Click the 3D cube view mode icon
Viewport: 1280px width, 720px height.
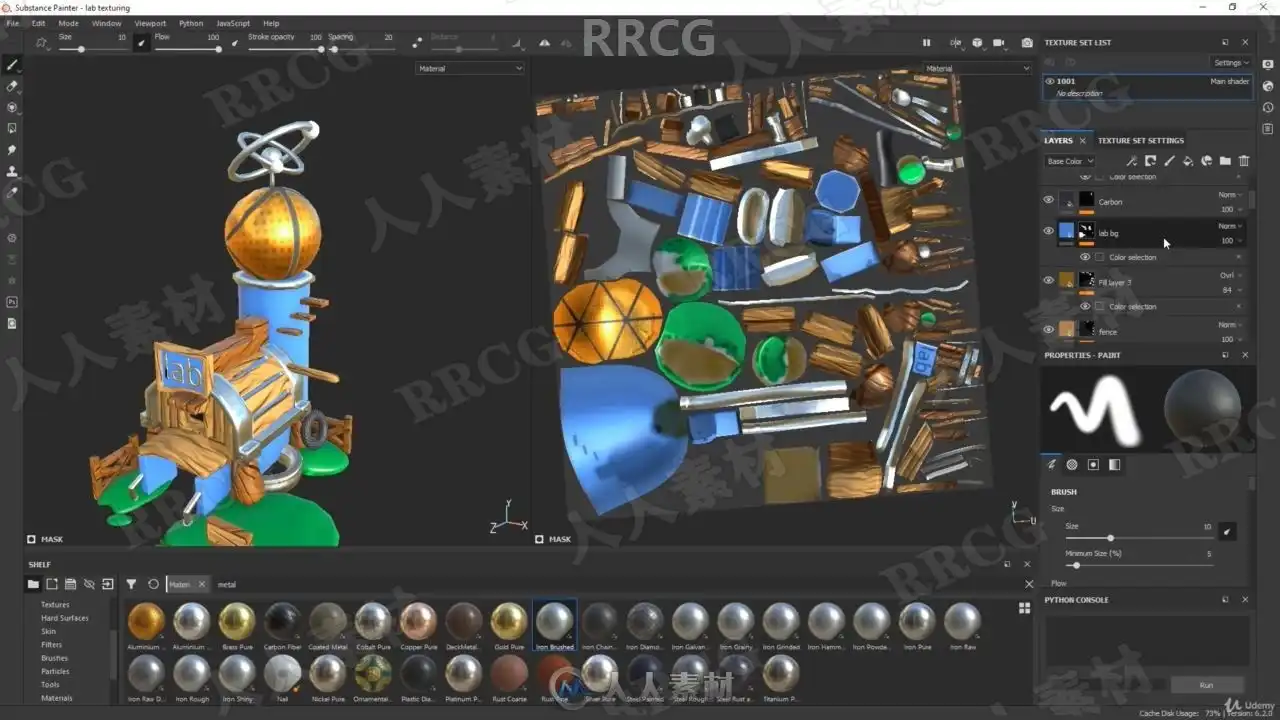pos(977,43)
